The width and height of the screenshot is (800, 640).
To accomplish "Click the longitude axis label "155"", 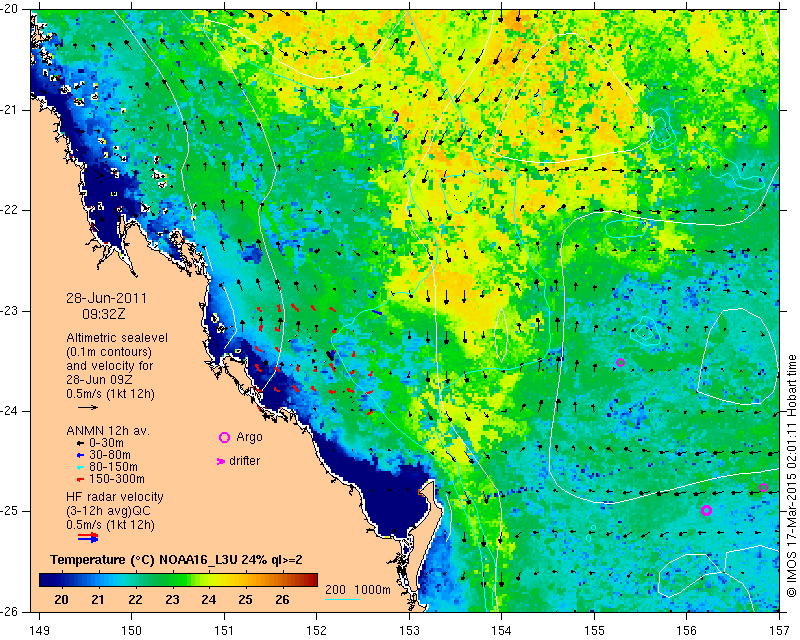I will point(594,630).
